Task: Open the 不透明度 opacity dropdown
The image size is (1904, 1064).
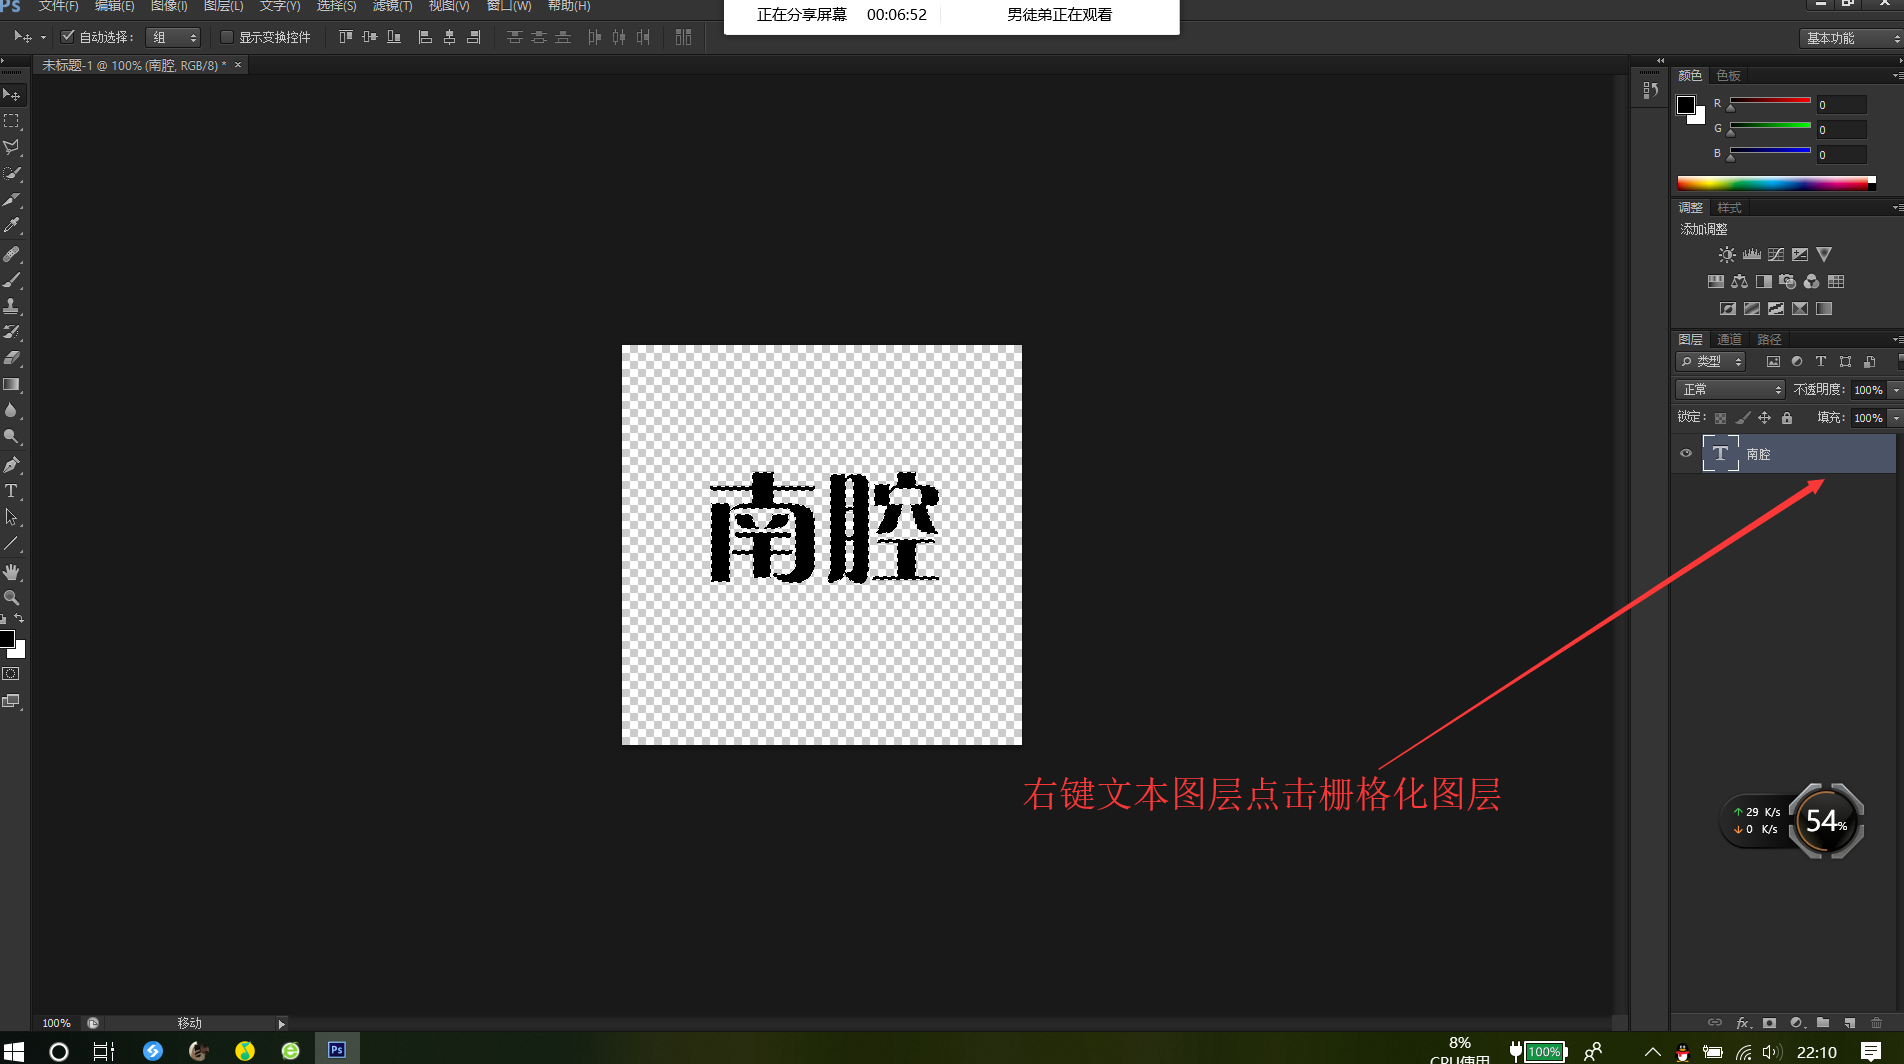Action: pos(1896,389)
